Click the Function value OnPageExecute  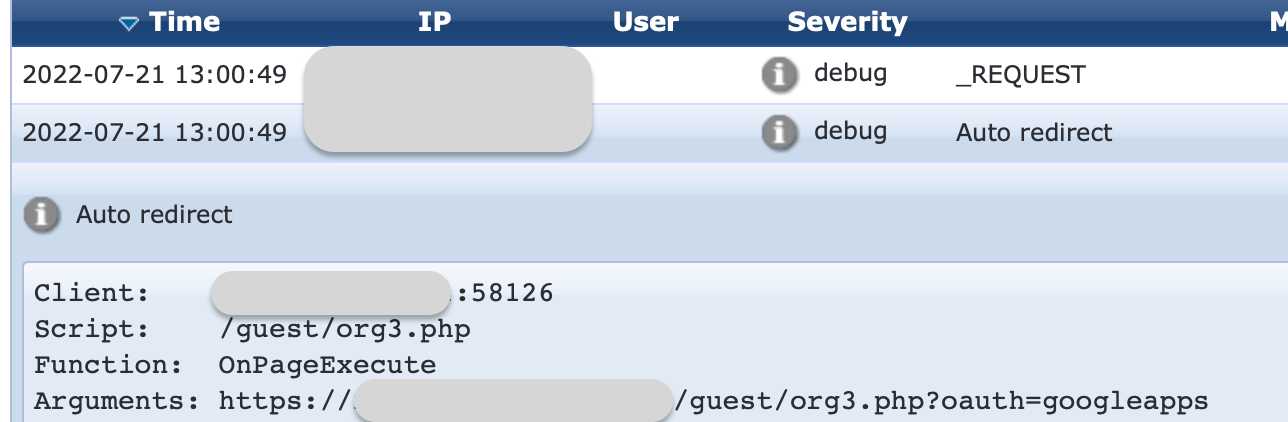coord(327,365)
